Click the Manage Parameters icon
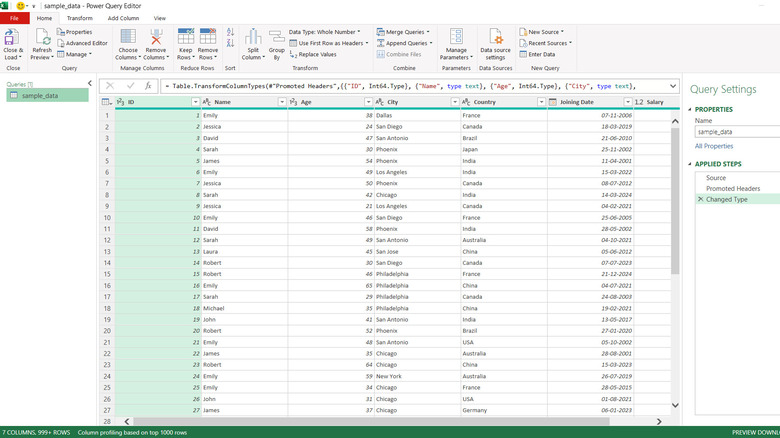 coord(456,38)
